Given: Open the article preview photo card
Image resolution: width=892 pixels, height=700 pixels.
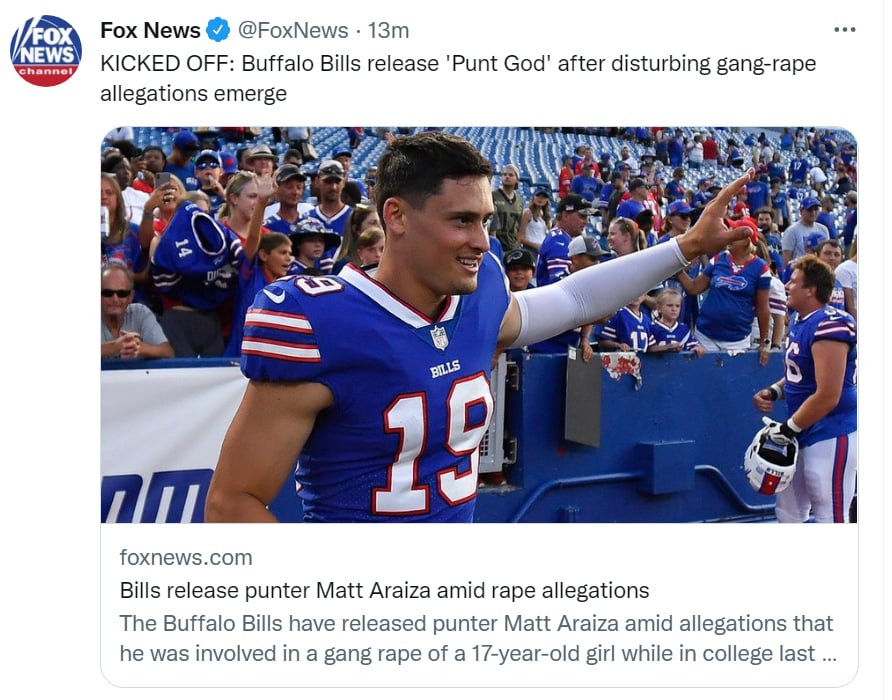Looking at the screenshot, I should 479,324.
